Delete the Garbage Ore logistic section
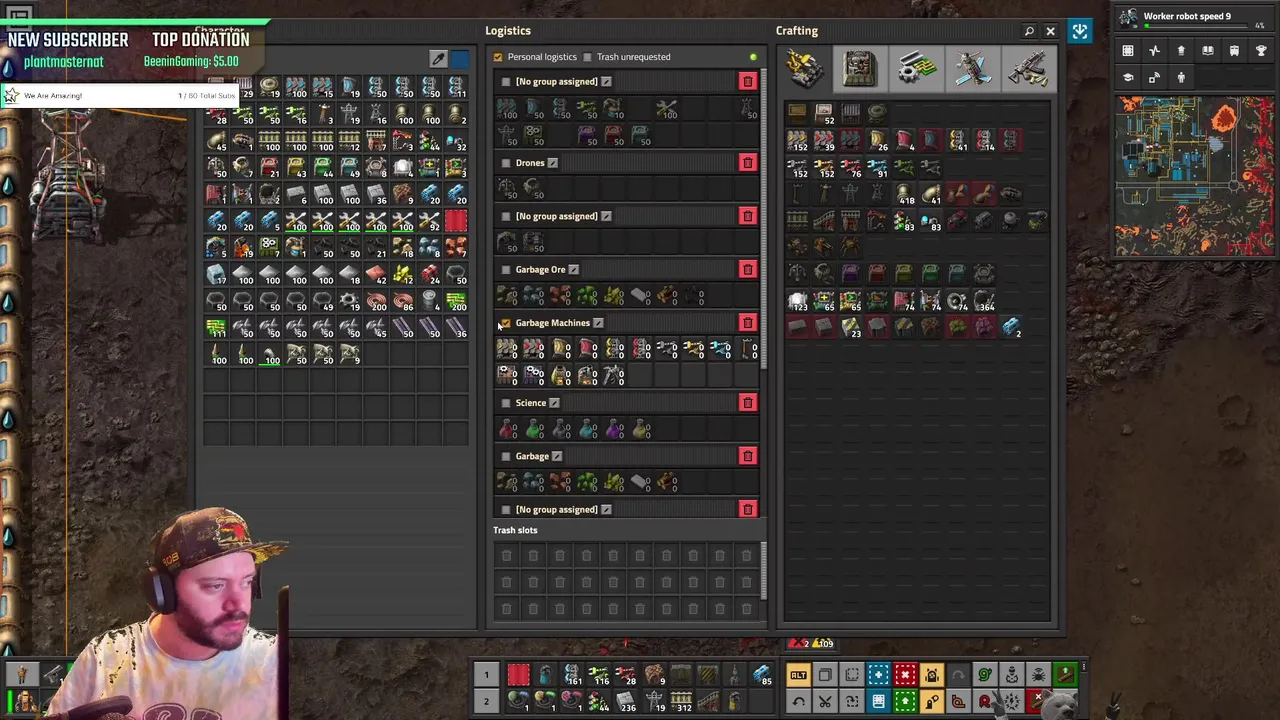Viewport: 1280px width, 720px height. tap(747, 269)
